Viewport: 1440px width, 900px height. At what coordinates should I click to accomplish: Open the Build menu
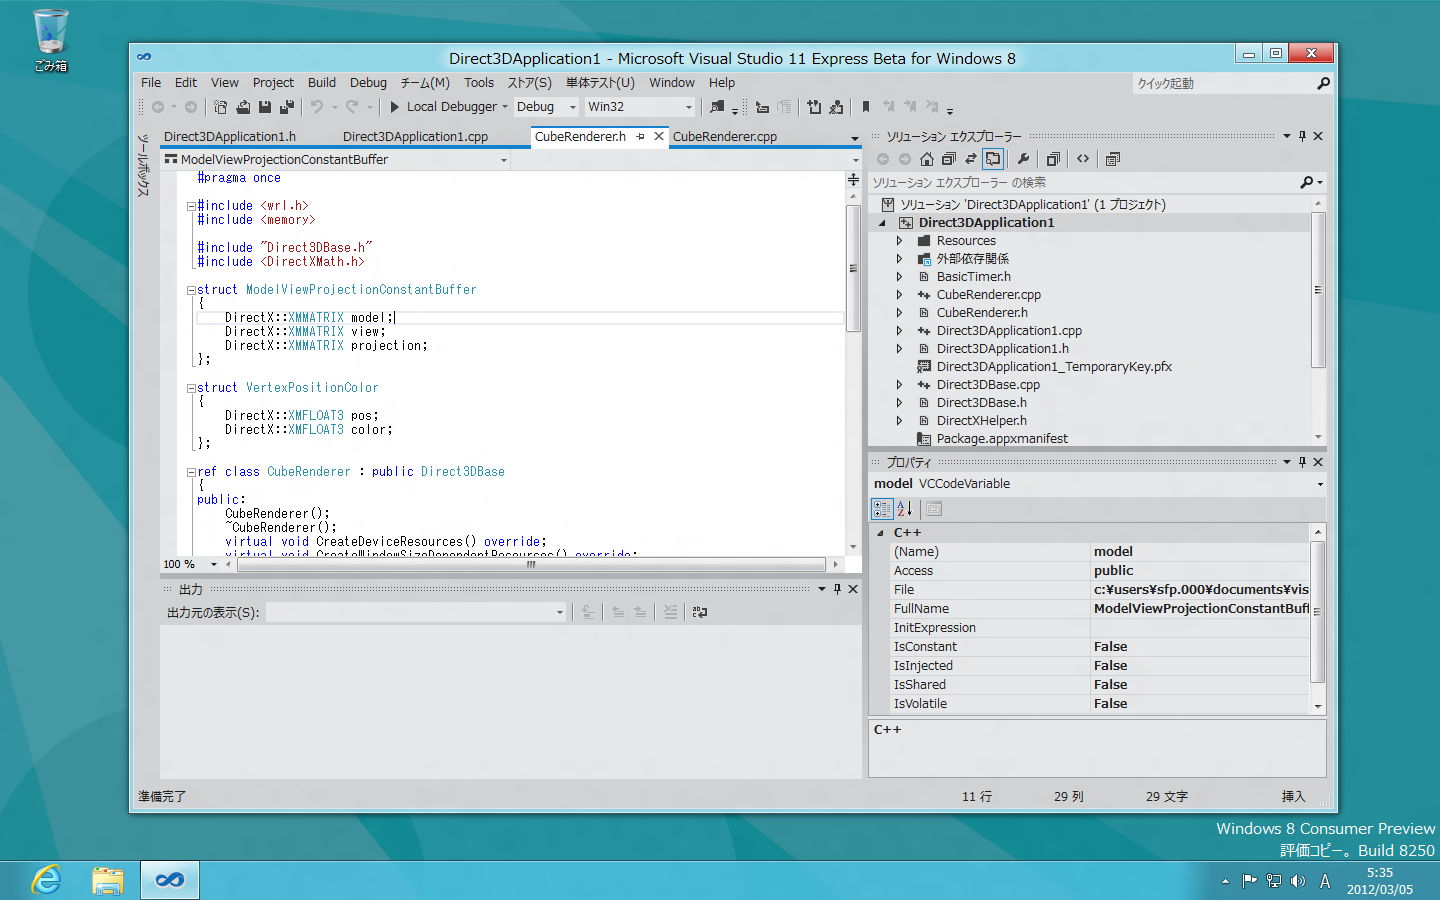click(321, 83)
